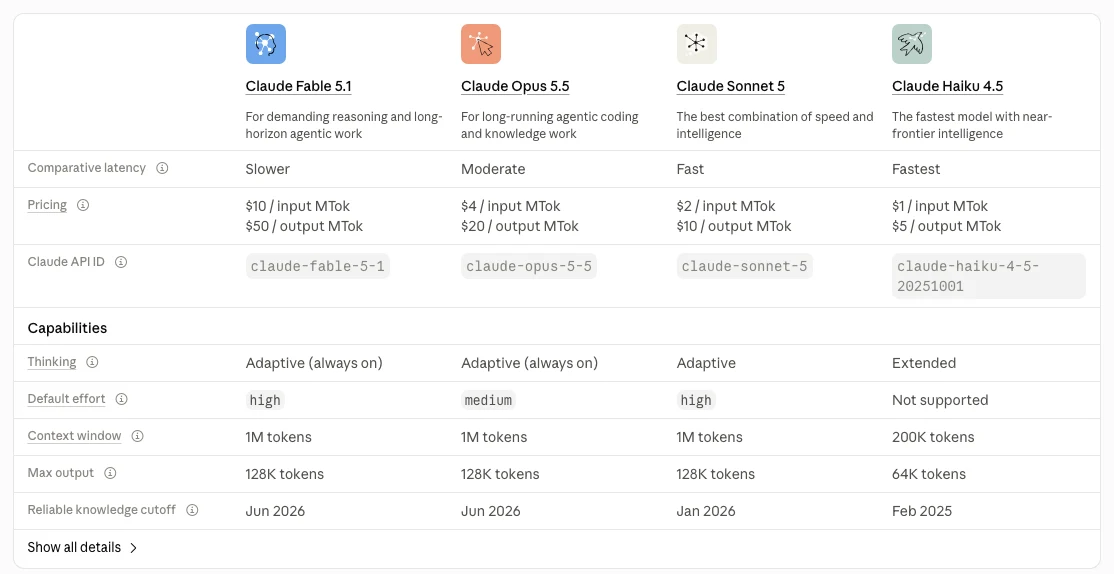Open info icon beside Default effort
Screen dimensions: 1114x574
pos(121,399)
